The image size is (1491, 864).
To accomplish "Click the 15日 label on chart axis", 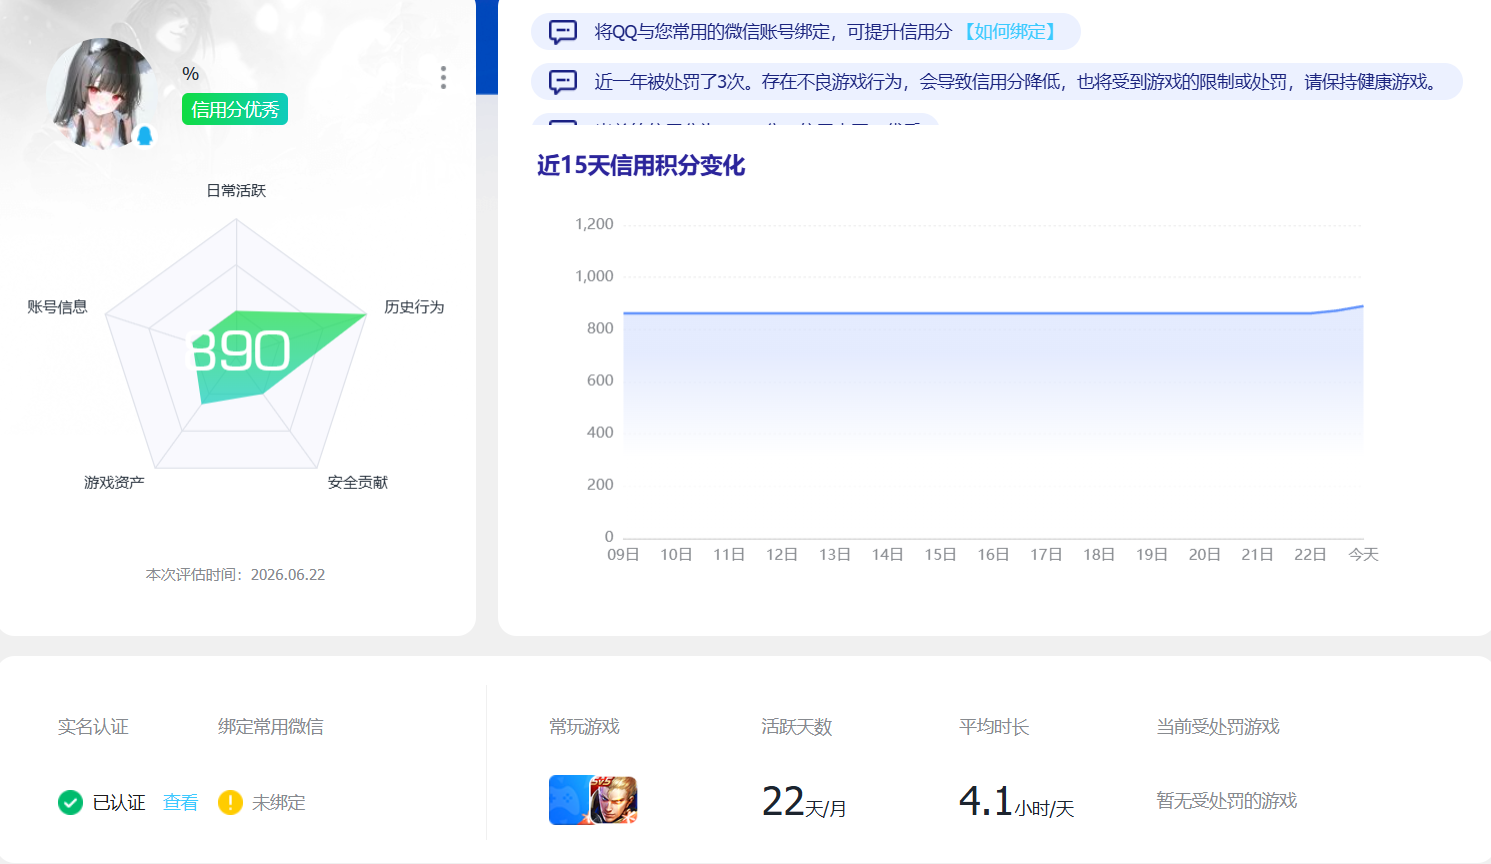I will click(x=940, y=554).
